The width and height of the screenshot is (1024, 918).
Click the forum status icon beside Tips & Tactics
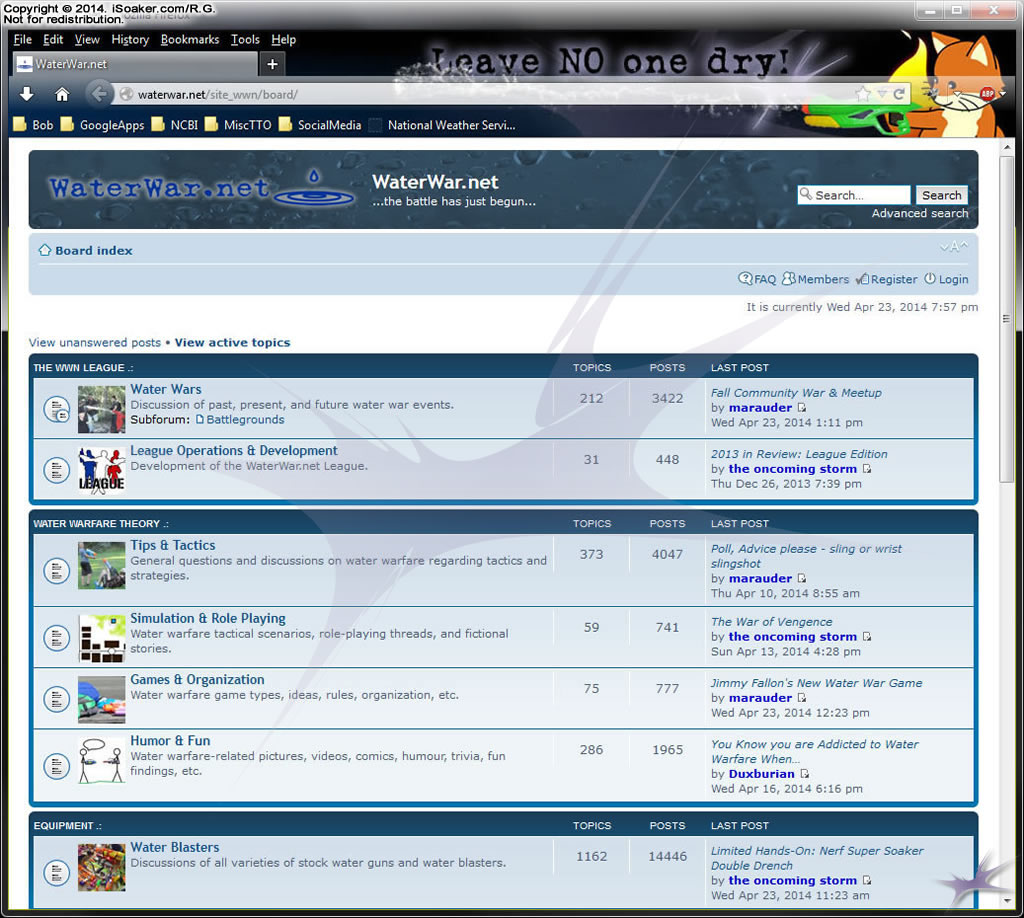56,571
